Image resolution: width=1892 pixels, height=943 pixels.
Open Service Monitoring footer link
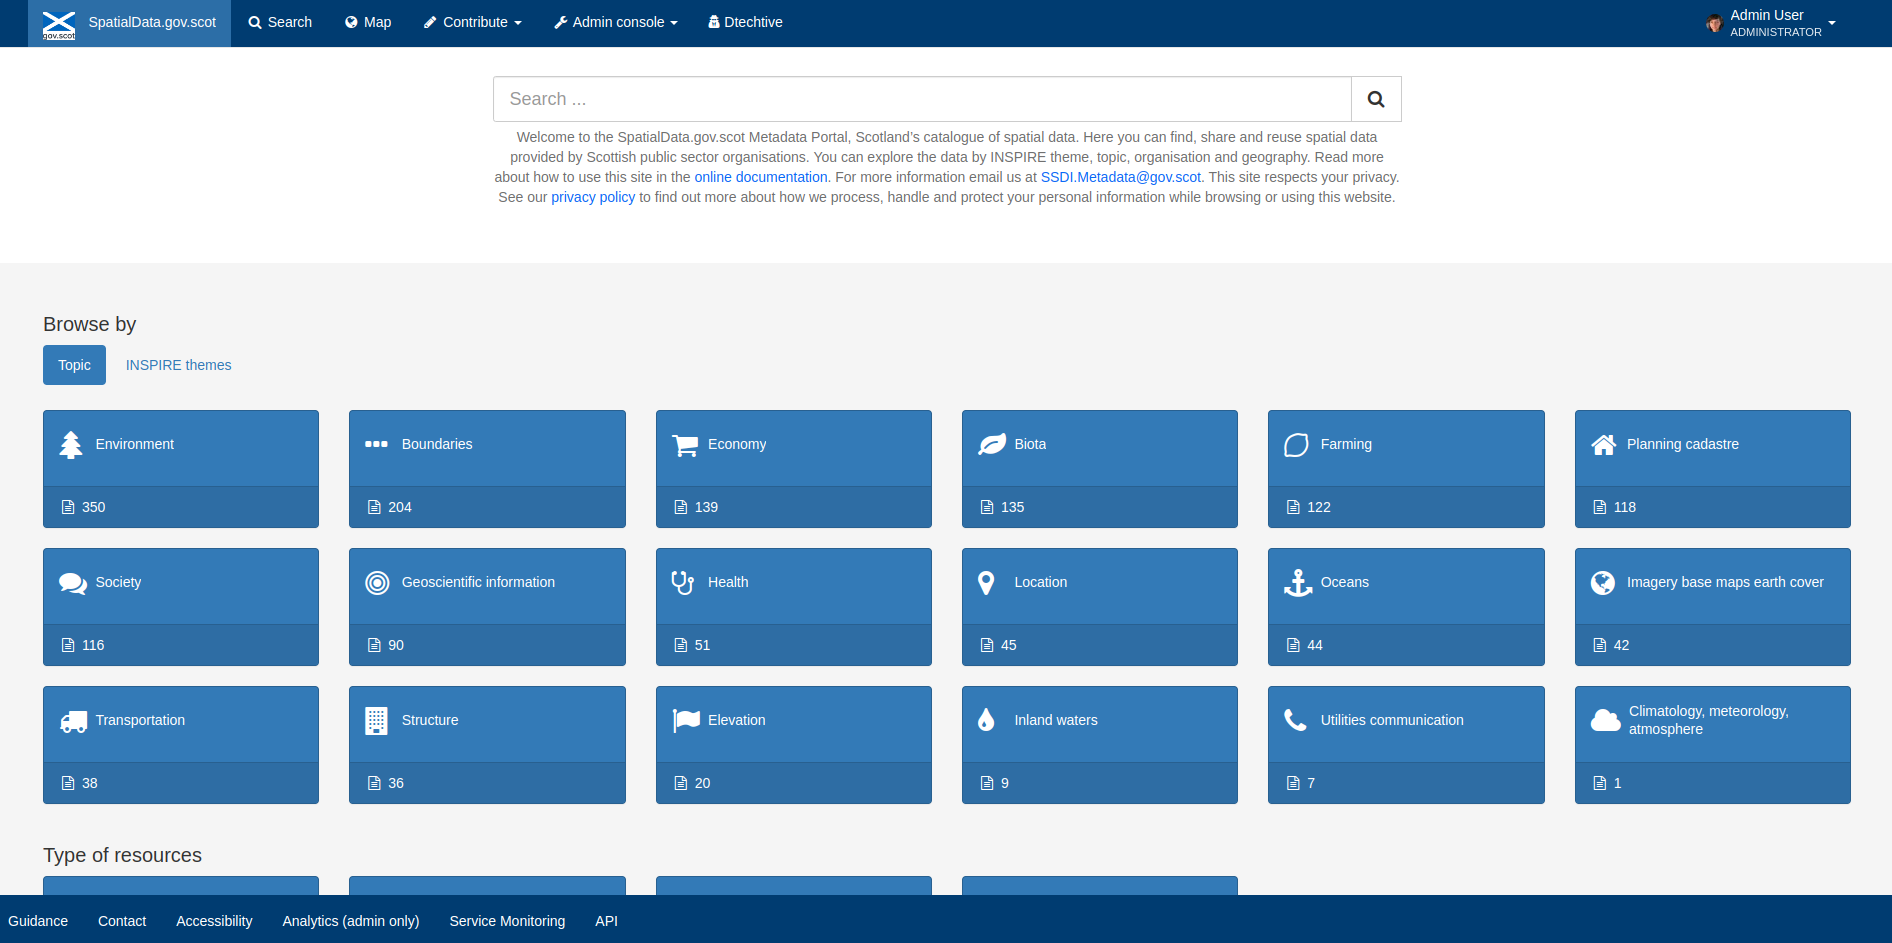(507, 921)
